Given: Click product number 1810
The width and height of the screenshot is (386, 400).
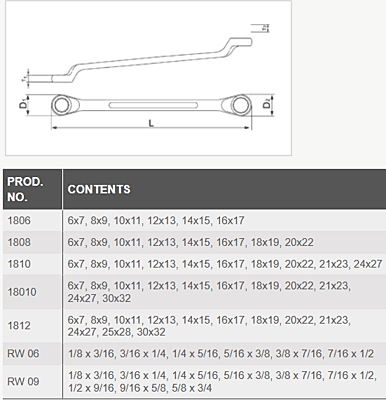Looking at the screenshot, I should click(19, 264).
